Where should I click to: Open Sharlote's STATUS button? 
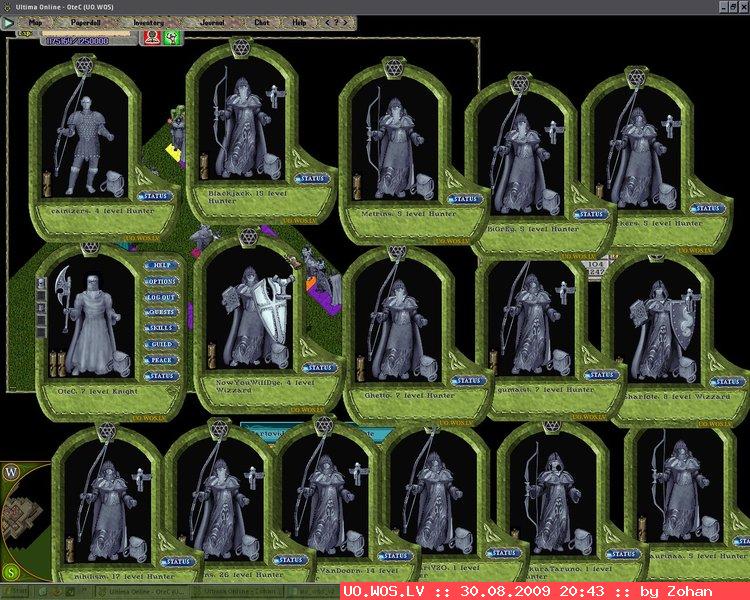[727, 382]
